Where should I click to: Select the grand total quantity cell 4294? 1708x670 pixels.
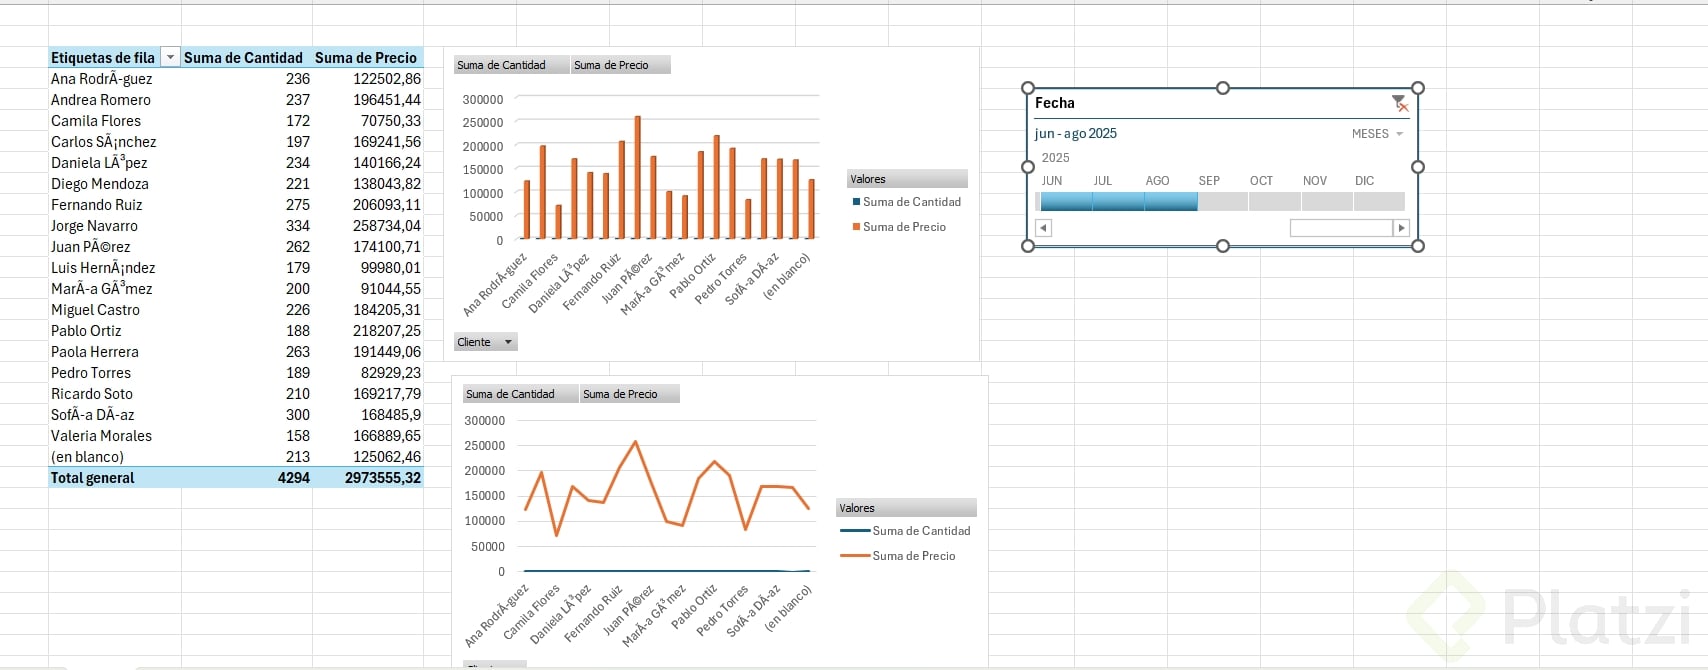(246, 478)
